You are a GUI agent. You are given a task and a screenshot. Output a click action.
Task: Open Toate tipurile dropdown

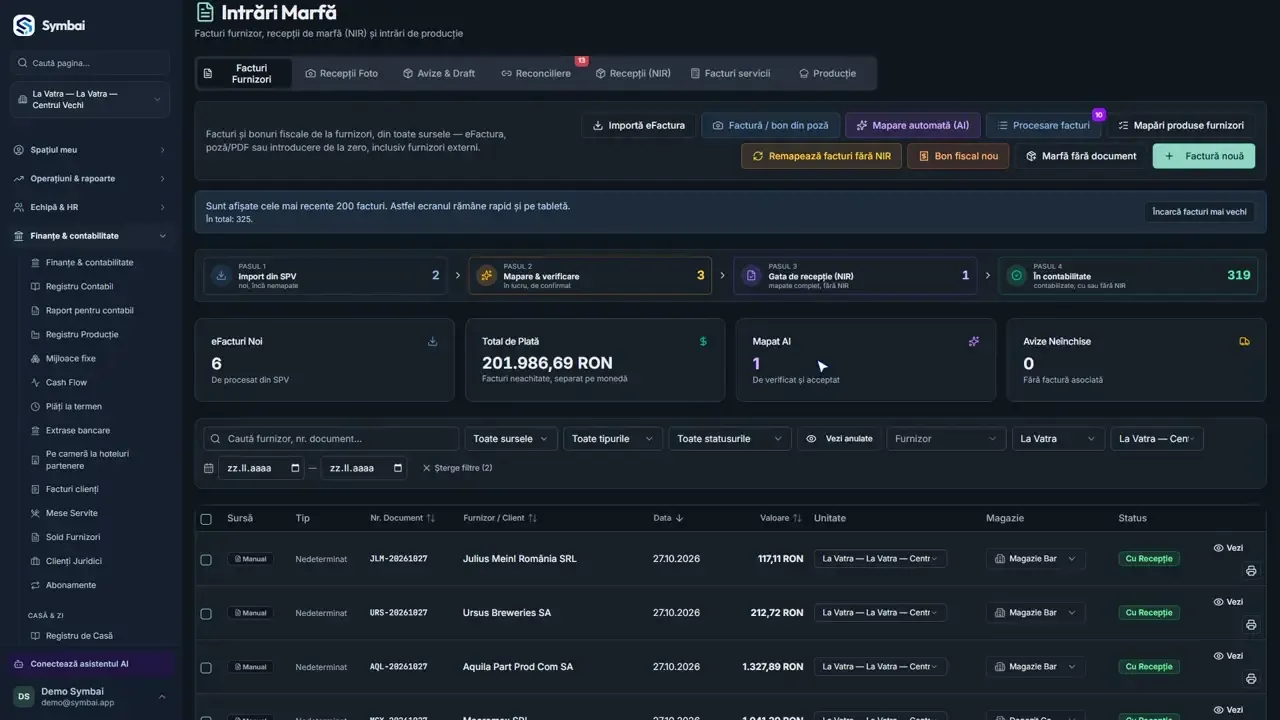[613, 439]
